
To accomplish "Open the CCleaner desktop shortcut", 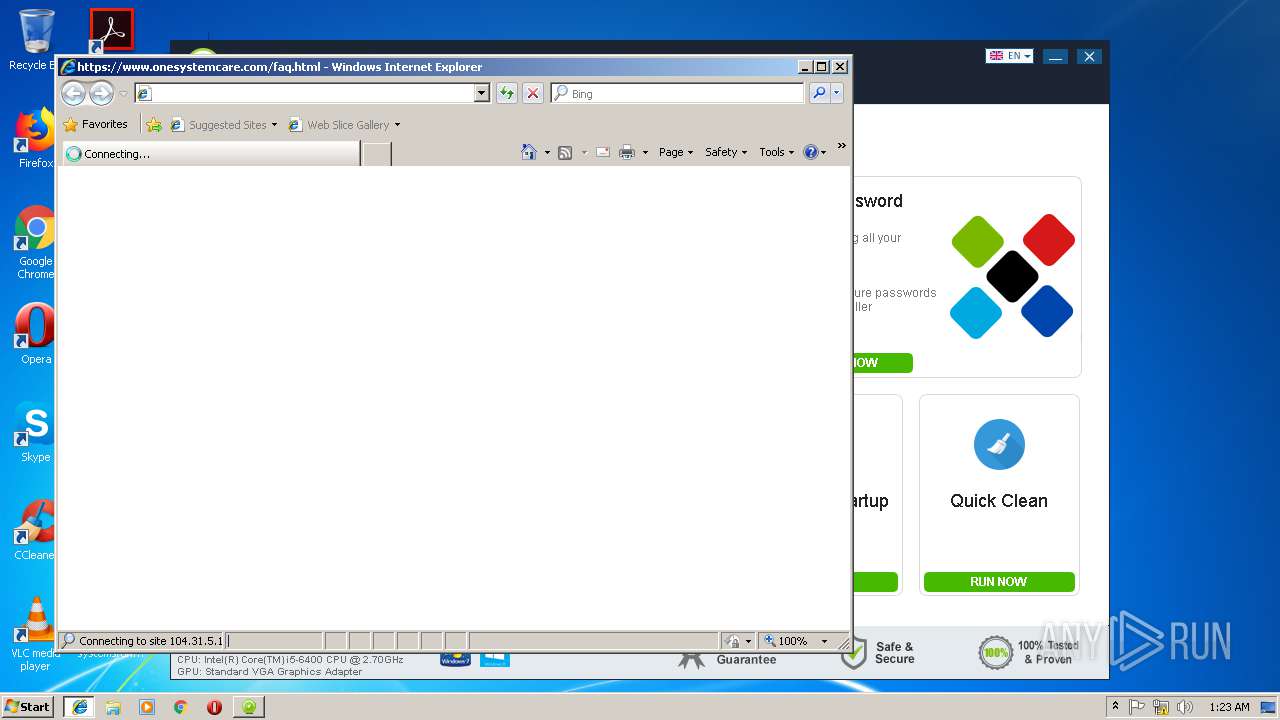I will pyautogui.click(x=35, y=530).
